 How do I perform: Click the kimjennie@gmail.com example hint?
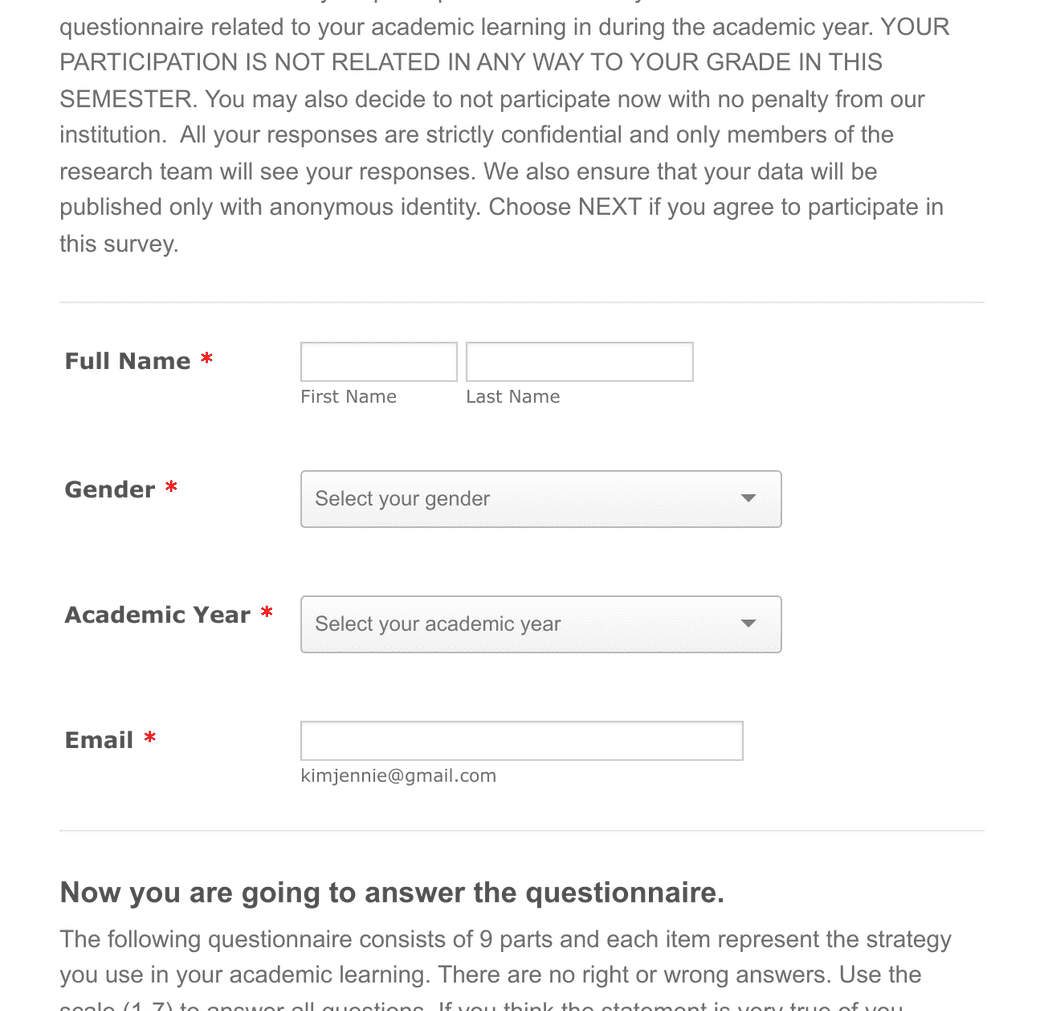(398, 776)
